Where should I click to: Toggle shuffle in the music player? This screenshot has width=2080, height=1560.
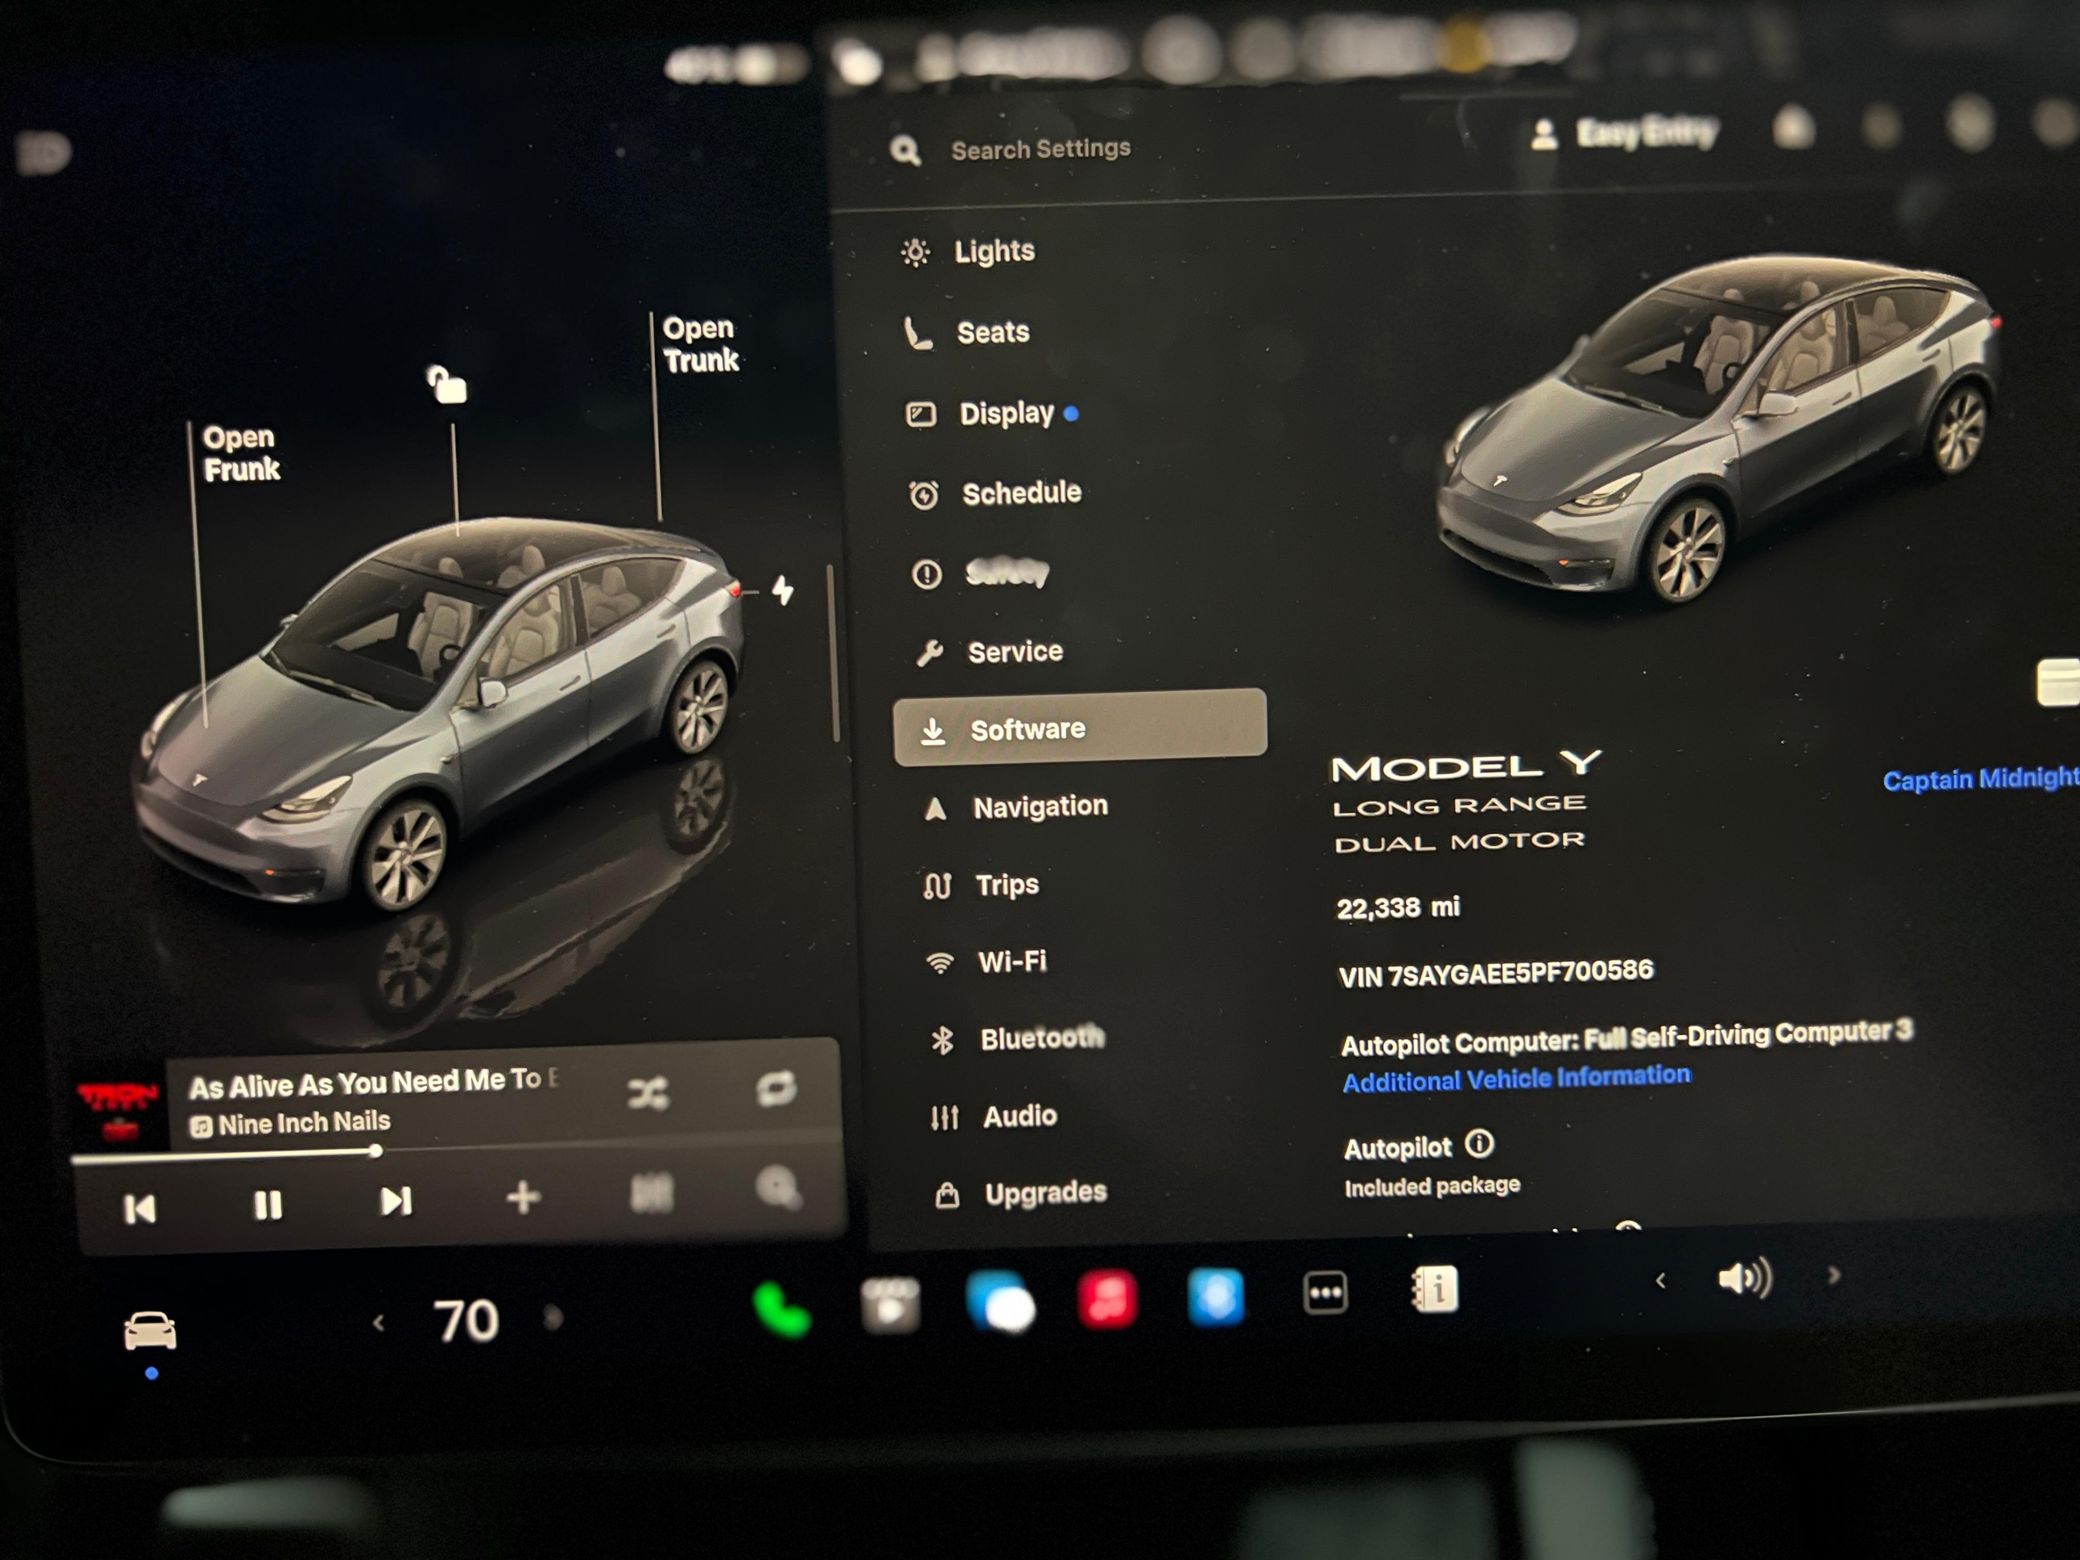648,1094
